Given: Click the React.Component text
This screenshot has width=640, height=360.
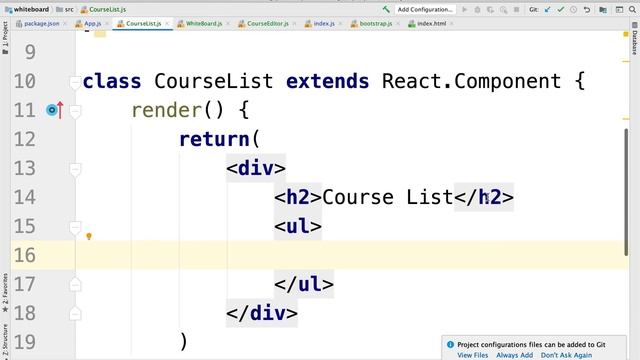Looking at the screenshot, I should click(471, 81).
